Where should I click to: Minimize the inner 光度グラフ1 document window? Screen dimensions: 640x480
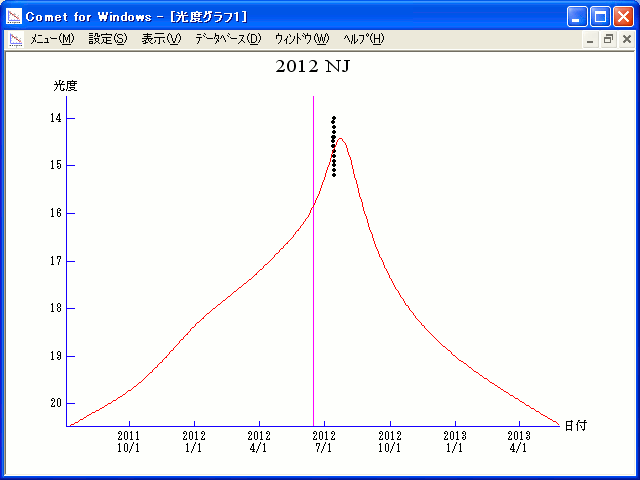point(590,40)
